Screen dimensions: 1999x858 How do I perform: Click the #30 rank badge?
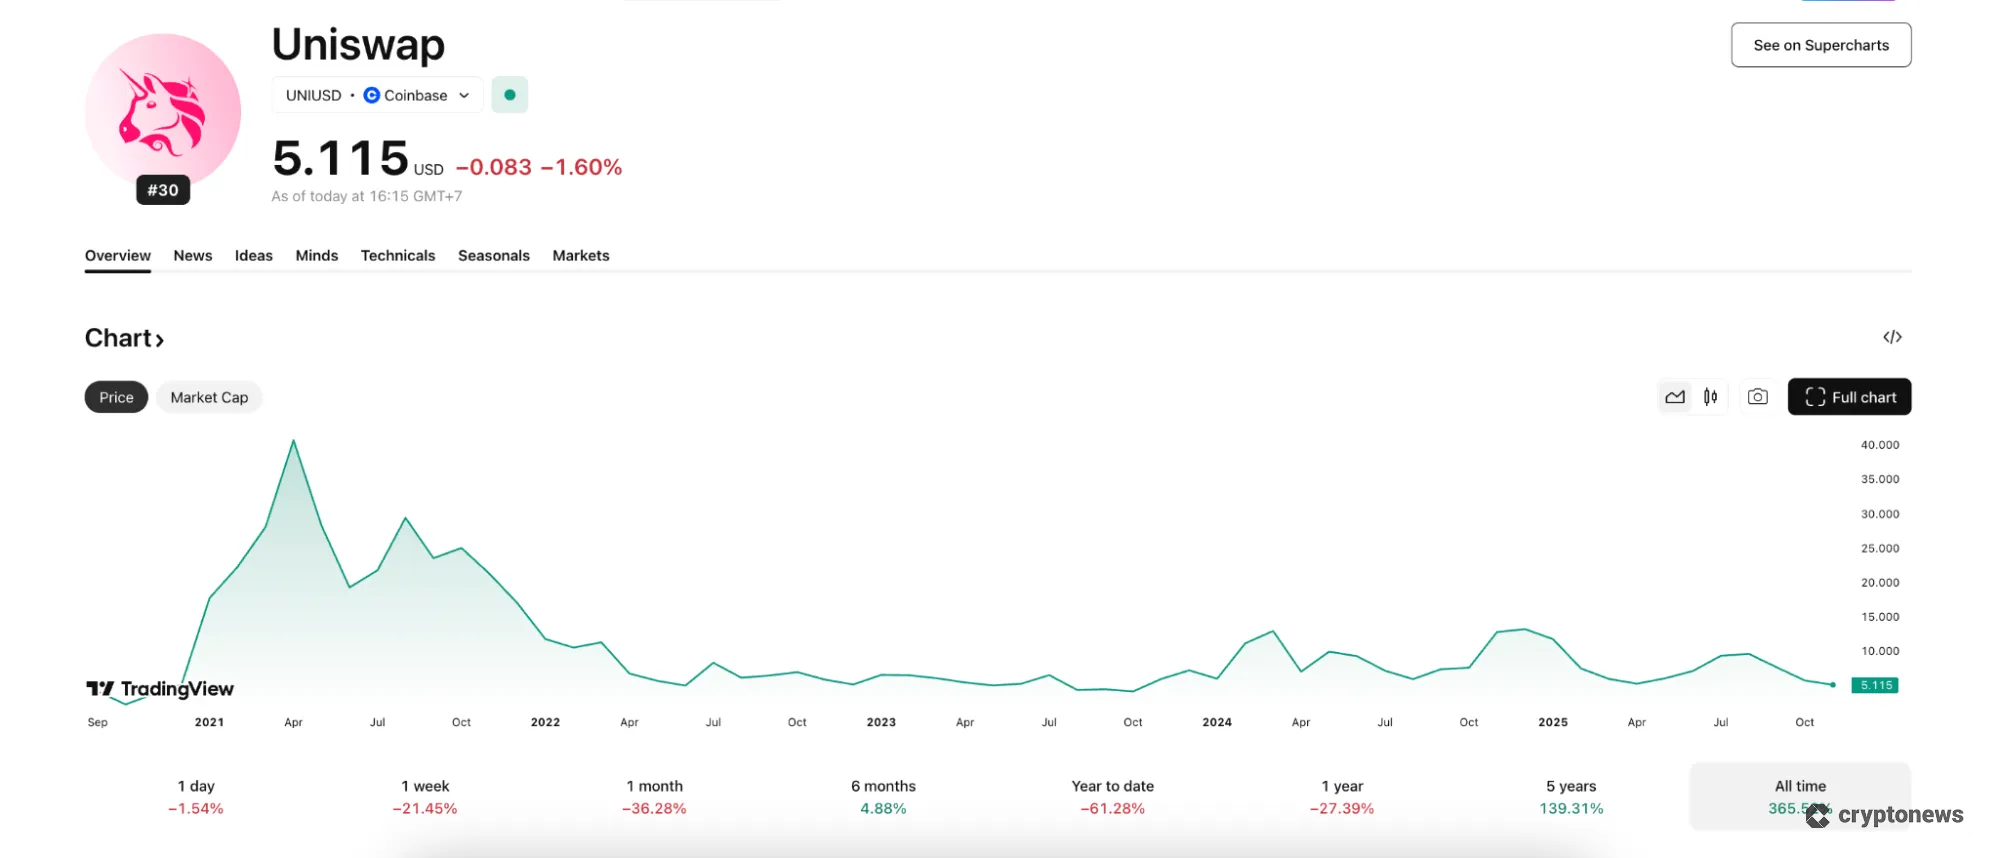pyautogui.click(x=163, y=190)
